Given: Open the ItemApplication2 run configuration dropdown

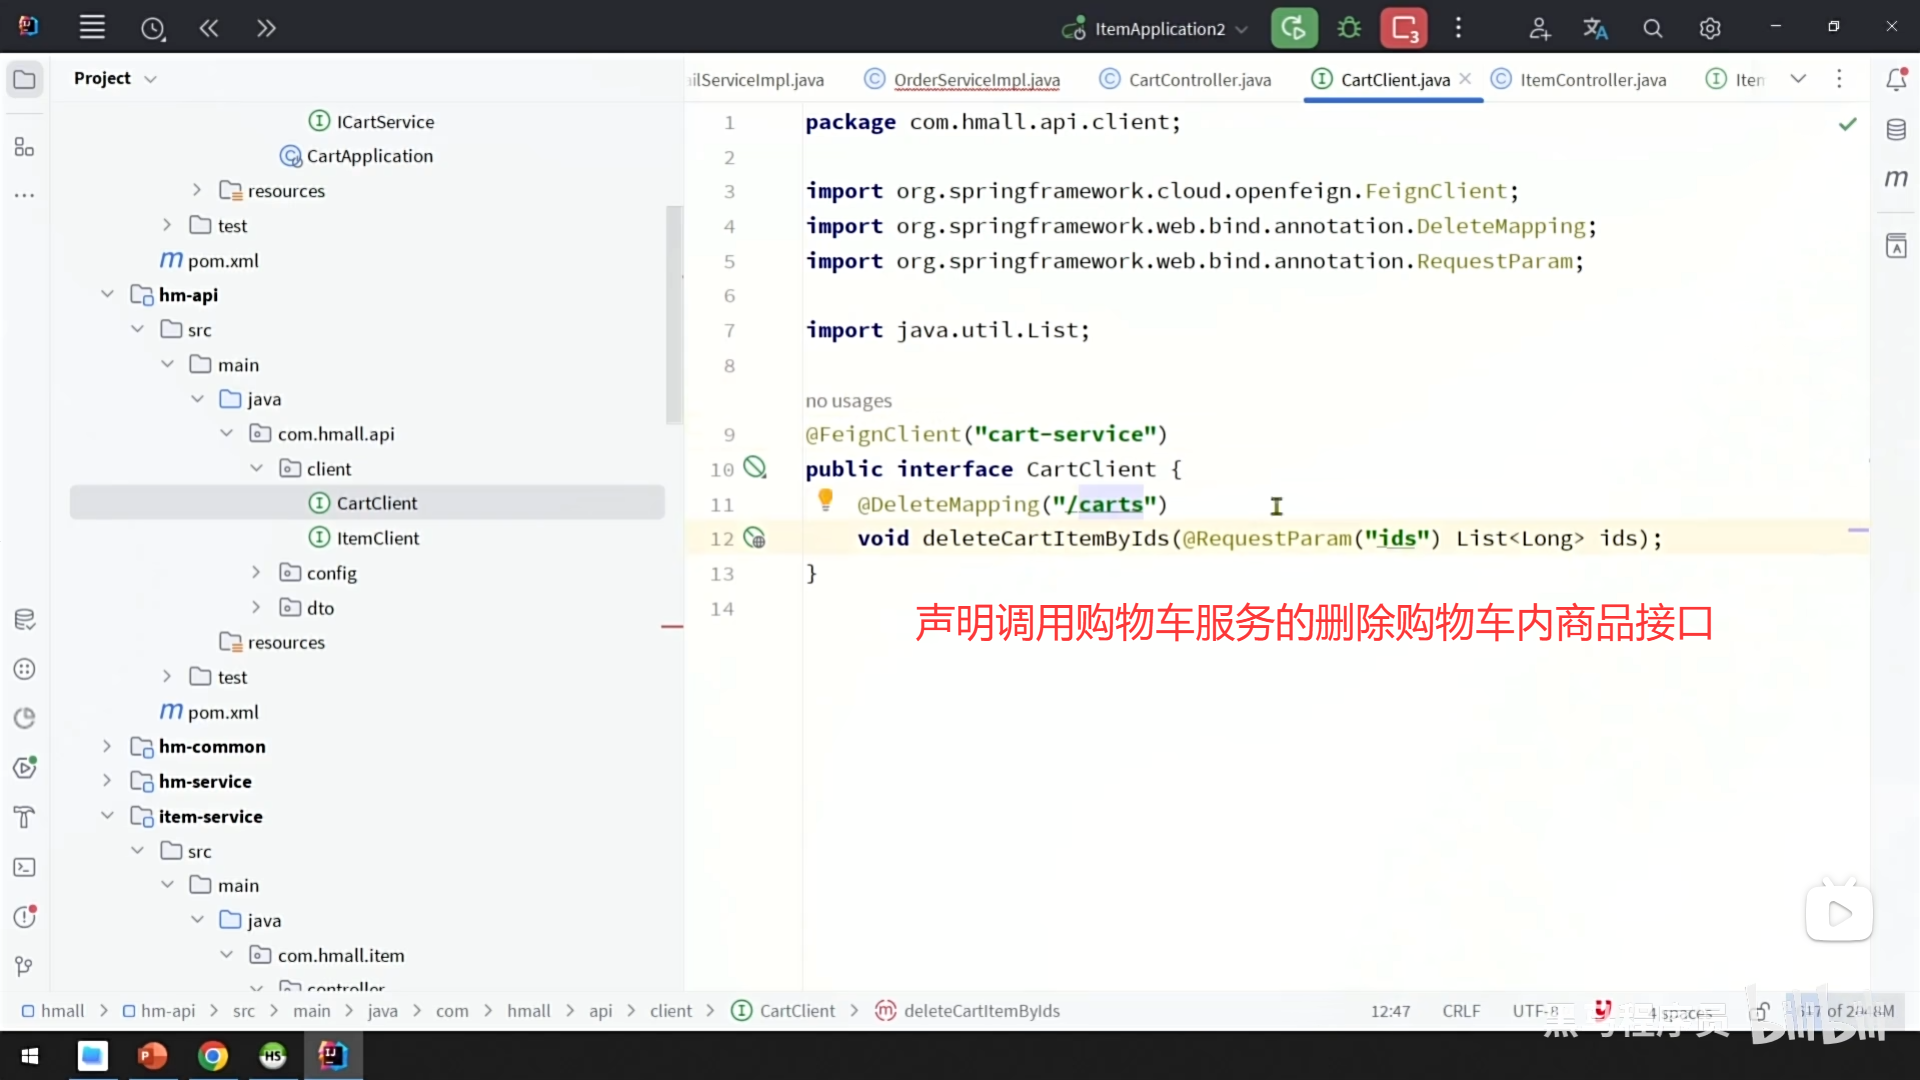Looking at the screenshot, I should pos(1158,29).
